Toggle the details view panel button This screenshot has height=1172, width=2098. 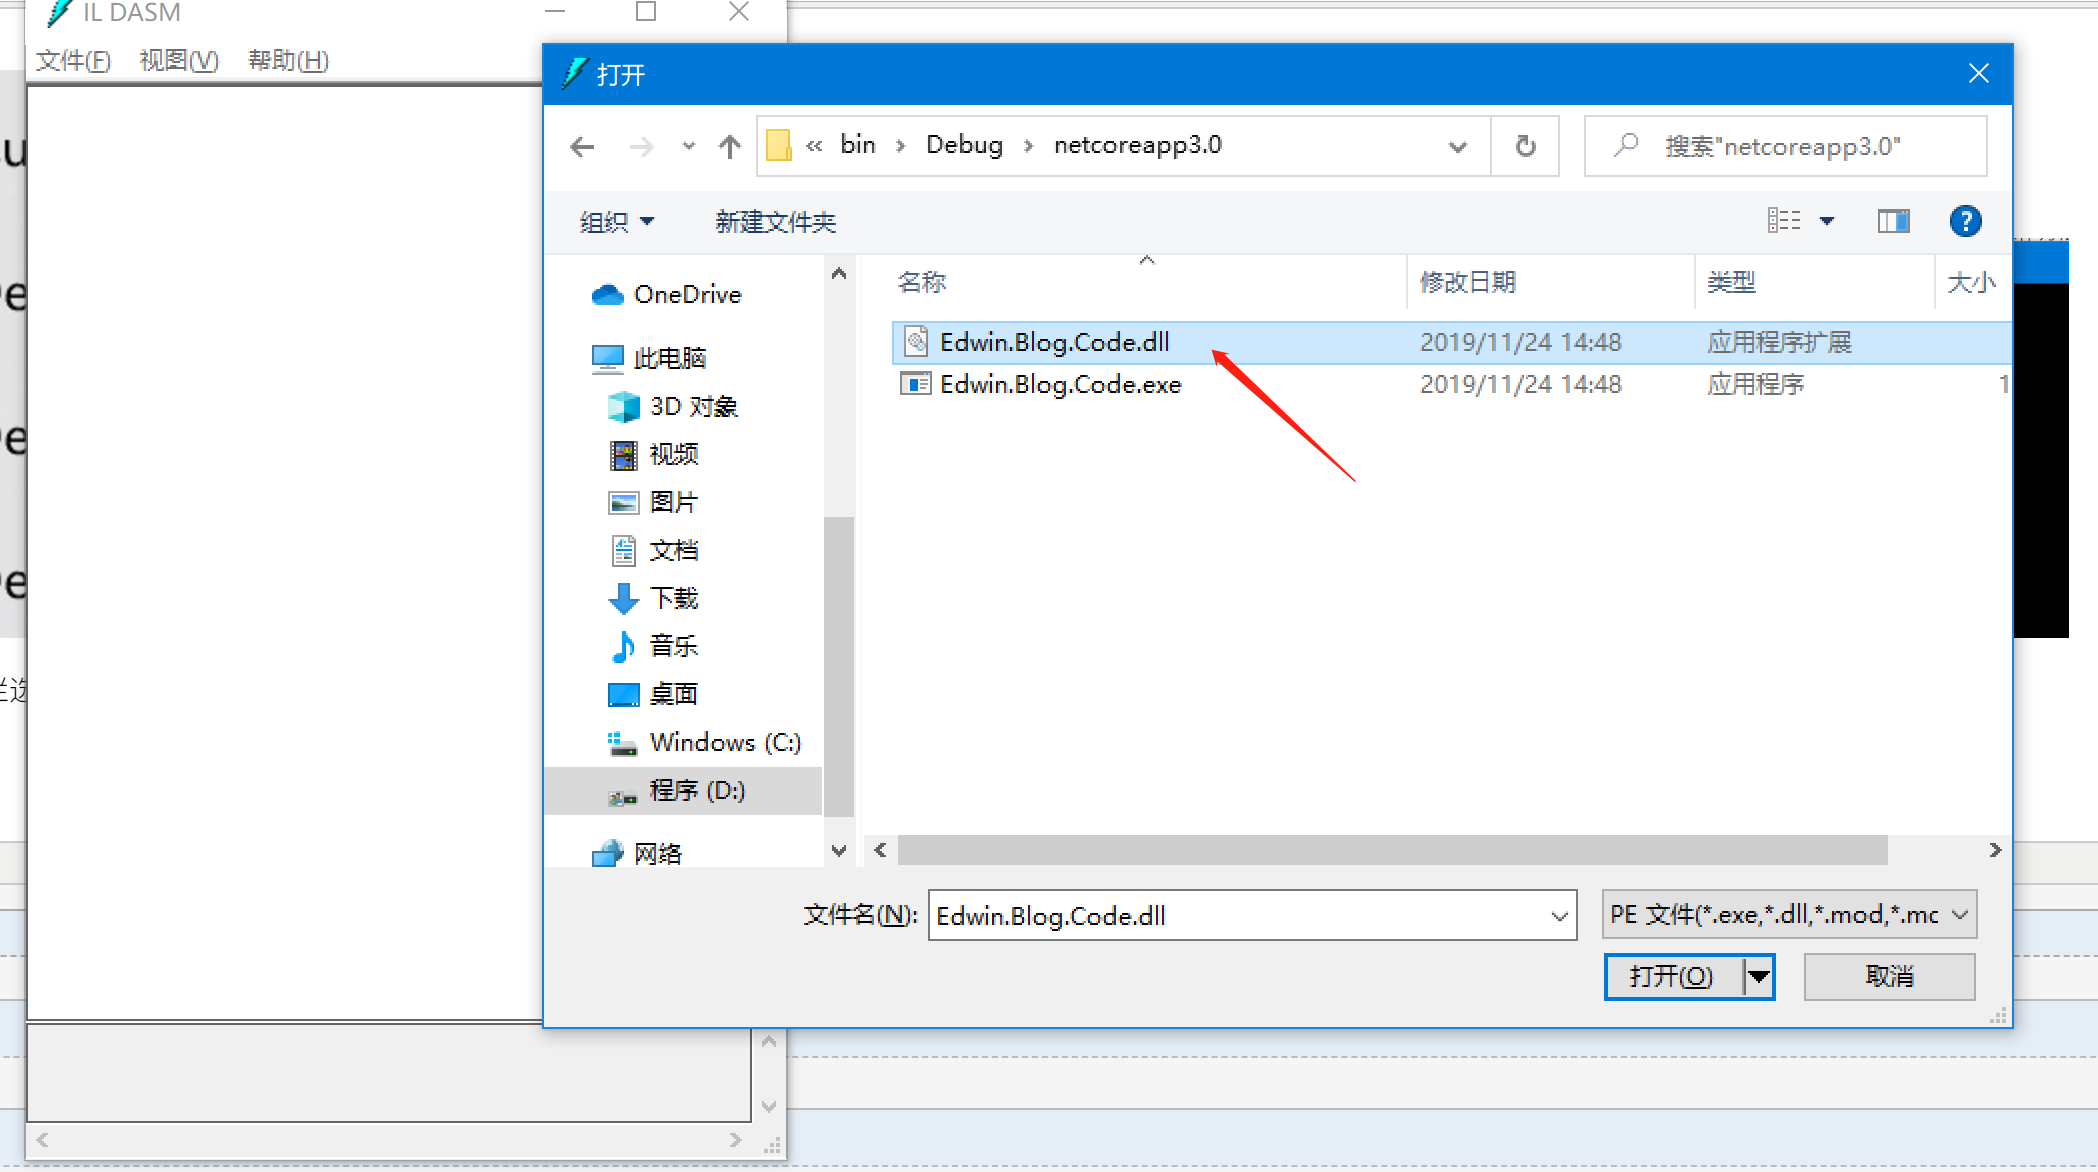pyautogui.click(x=1895, y=221)
